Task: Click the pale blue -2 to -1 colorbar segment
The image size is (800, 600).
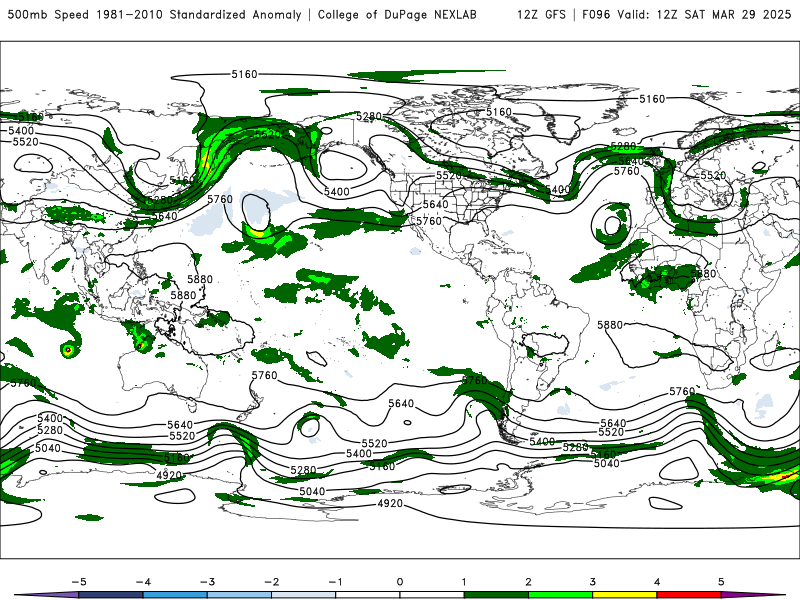Action: [304, 595]
